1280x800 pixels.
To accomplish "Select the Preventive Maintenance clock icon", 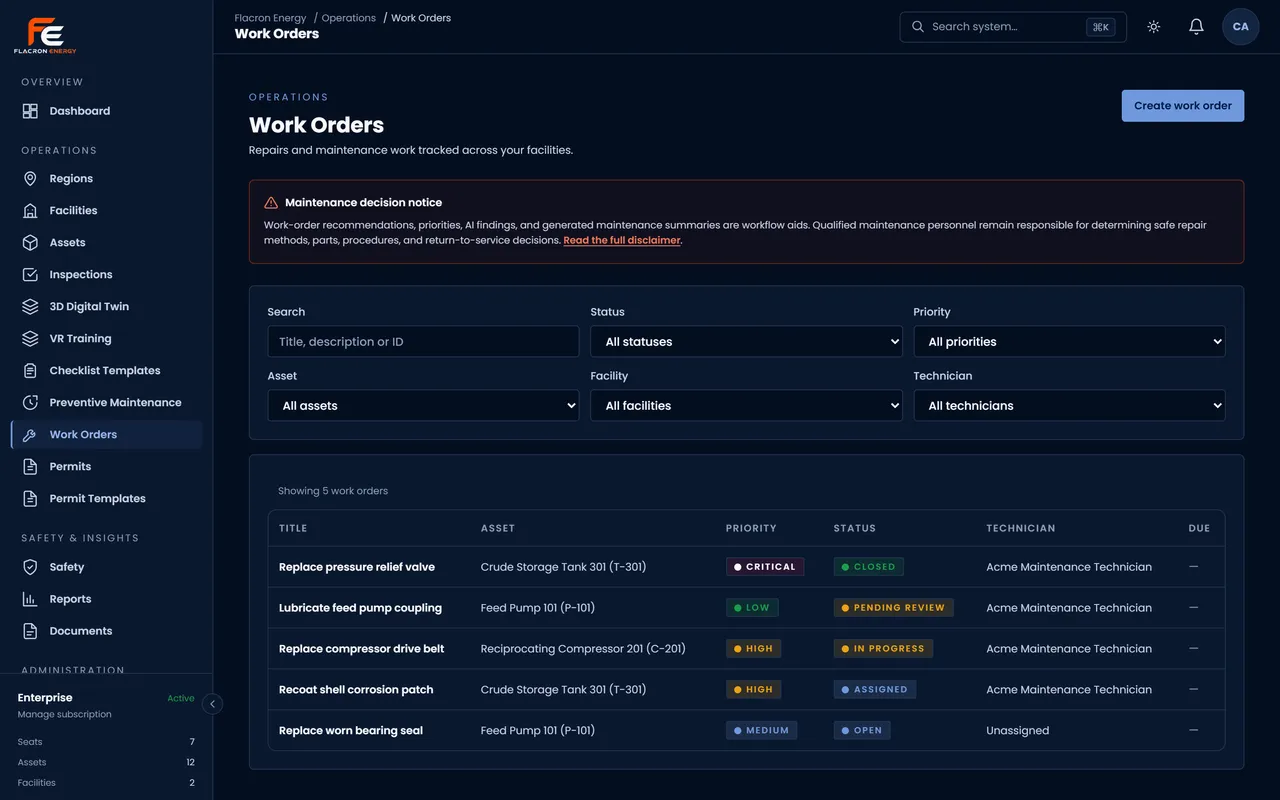I will pyautogui.click(x=30, y=403).
